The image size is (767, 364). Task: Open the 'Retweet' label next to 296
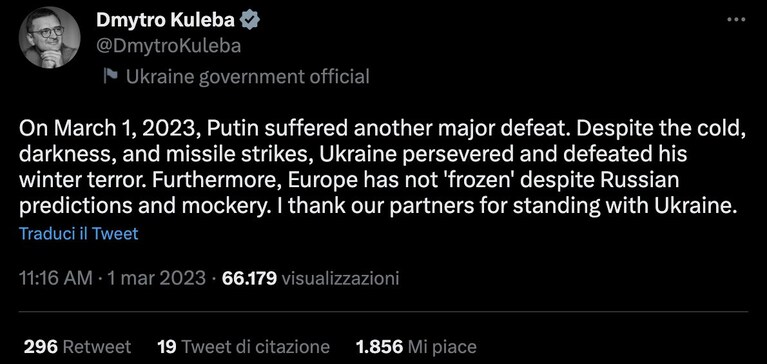(97, 347)
